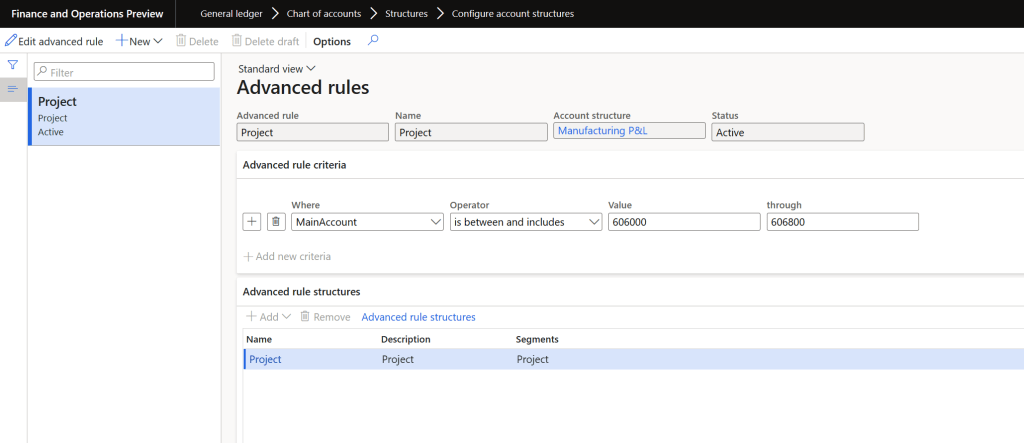Click the Edit advanced rule pencil icon

coord(11,41)
